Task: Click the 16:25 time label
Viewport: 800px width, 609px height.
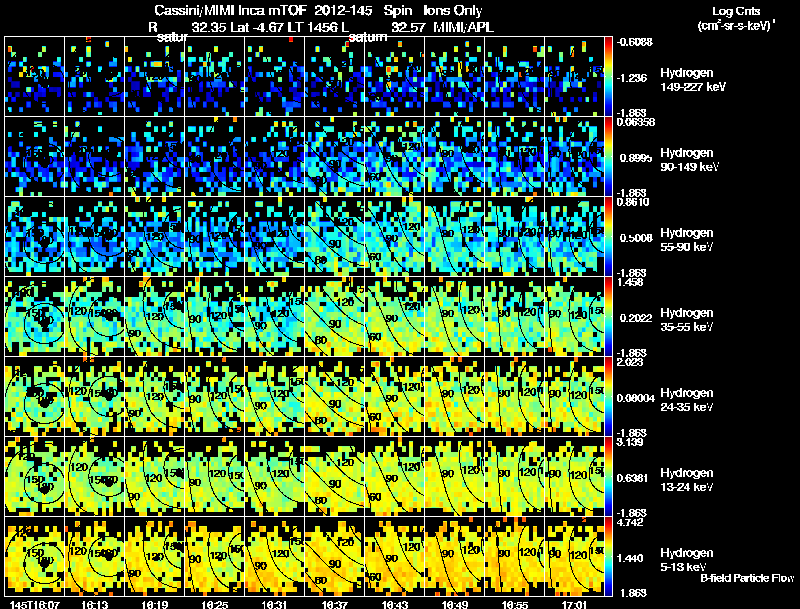Action: (215, 604)
